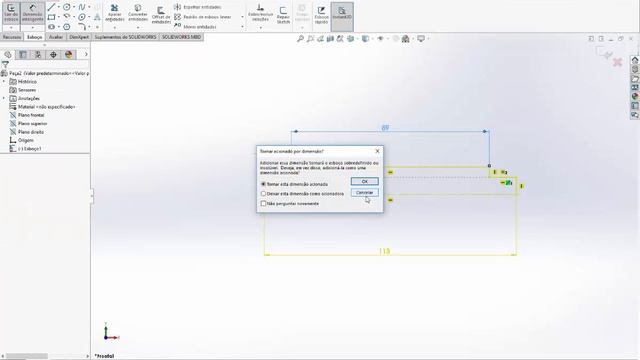Expand the Histórico tree node
The height and width of the screenshot is (360, 640).
tap(4, 82)
